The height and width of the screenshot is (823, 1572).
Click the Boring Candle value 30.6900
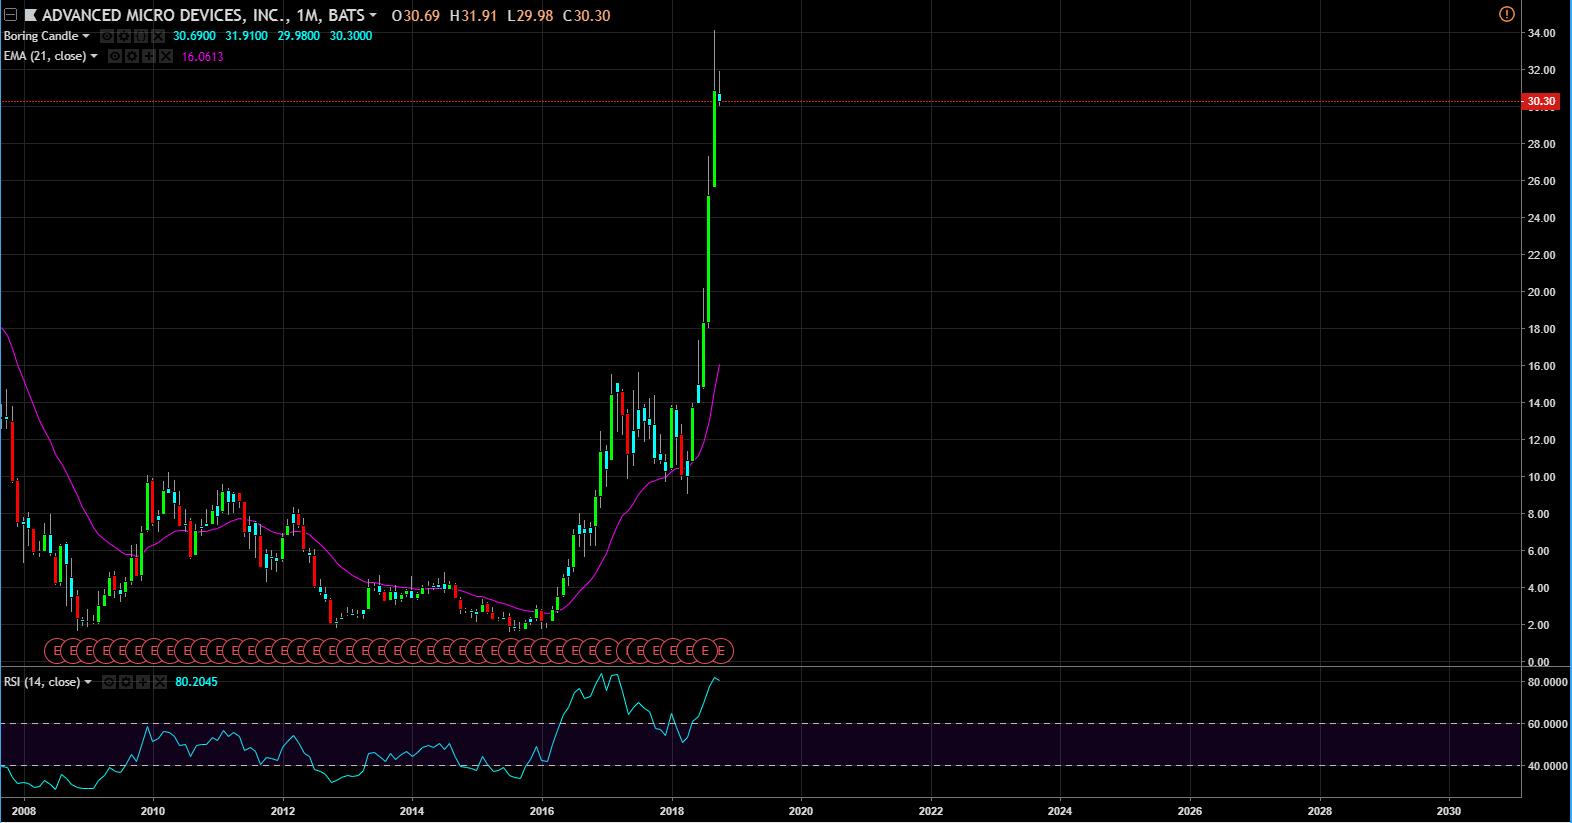coord(194,36)
